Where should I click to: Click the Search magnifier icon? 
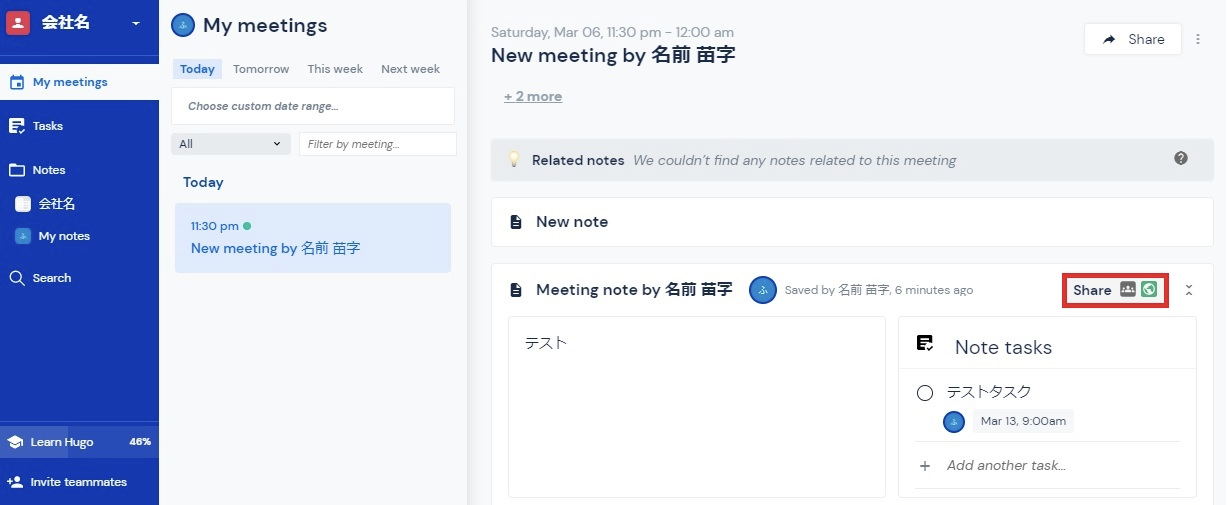pyautogui.click(x=17, y=278)
